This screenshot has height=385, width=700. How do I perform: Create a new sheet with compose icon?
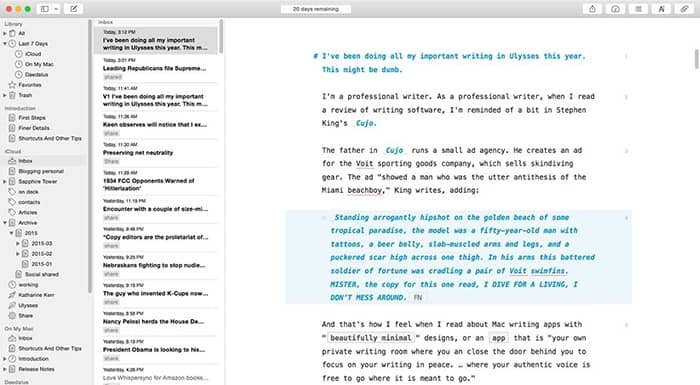click(x=74, y=8)
